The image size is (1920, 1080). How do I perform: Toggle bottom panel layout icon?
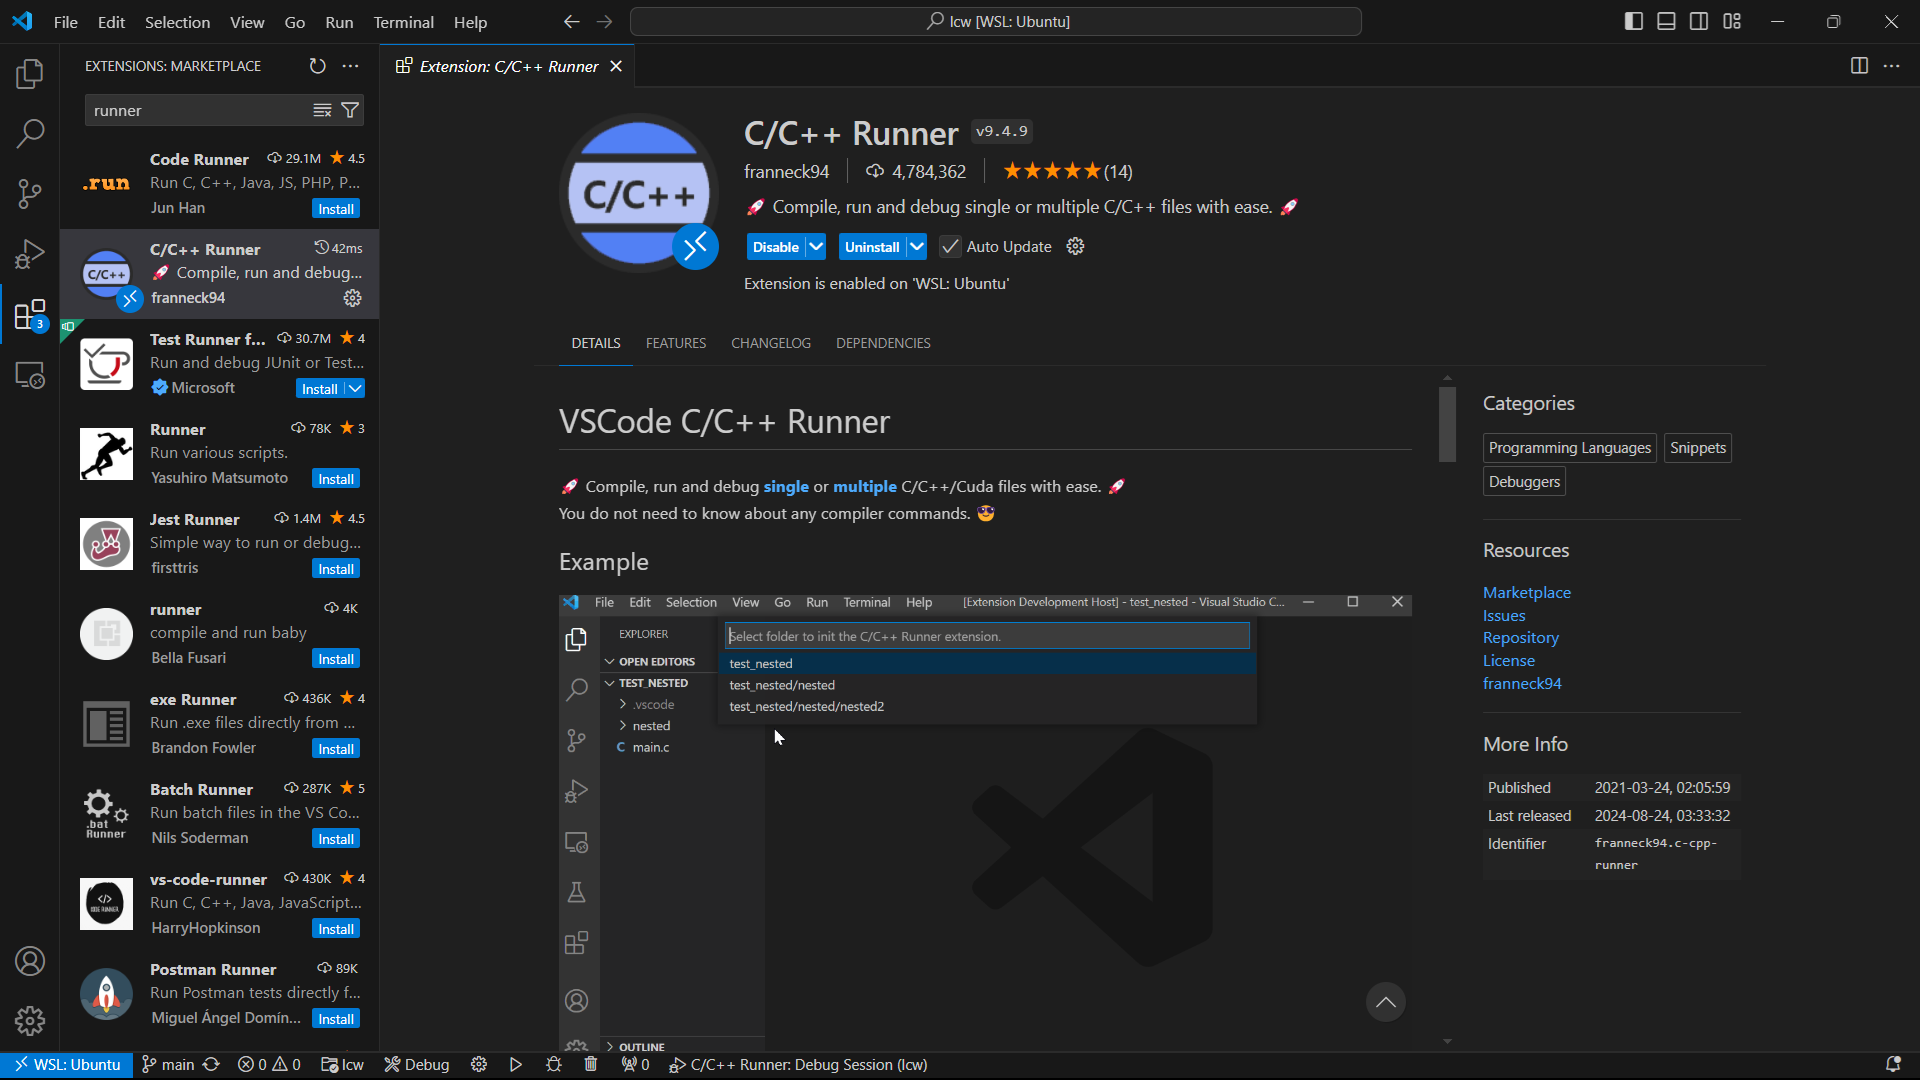(x=1666, y=21)
